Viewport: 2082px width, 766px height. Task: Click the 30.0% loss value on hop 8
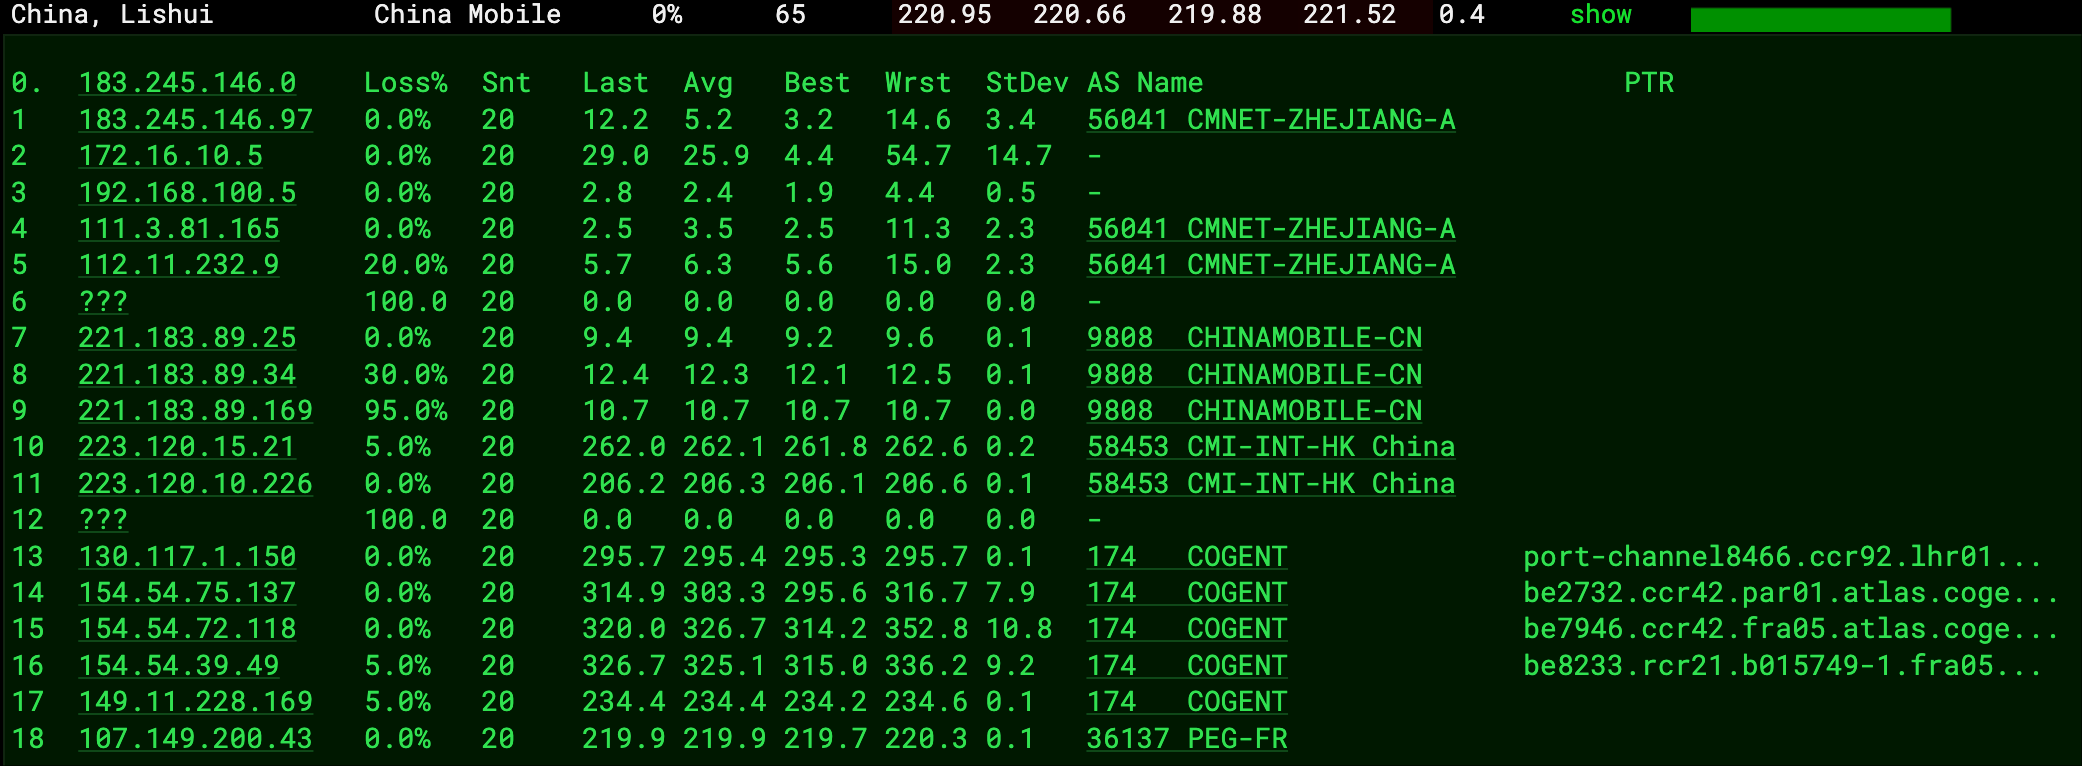[406, 375]
